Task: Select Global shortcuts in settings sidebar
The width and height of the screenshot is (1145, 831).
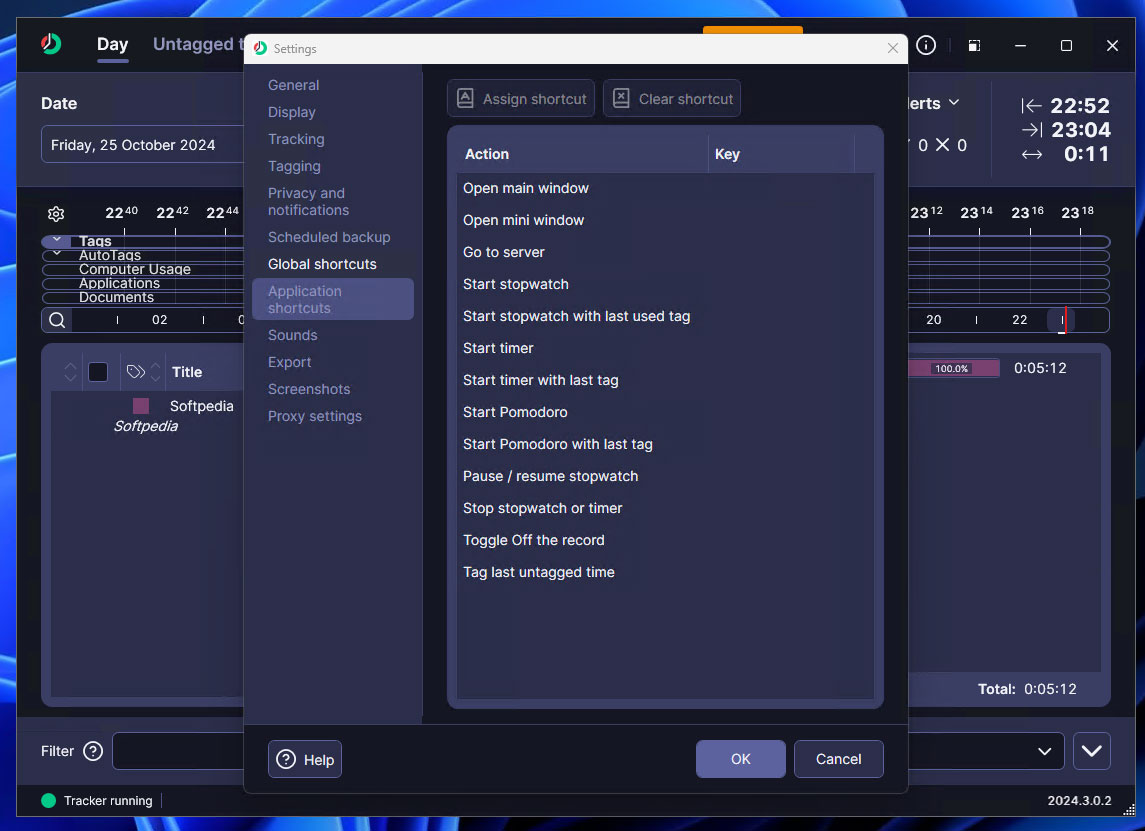Action: 322,264
